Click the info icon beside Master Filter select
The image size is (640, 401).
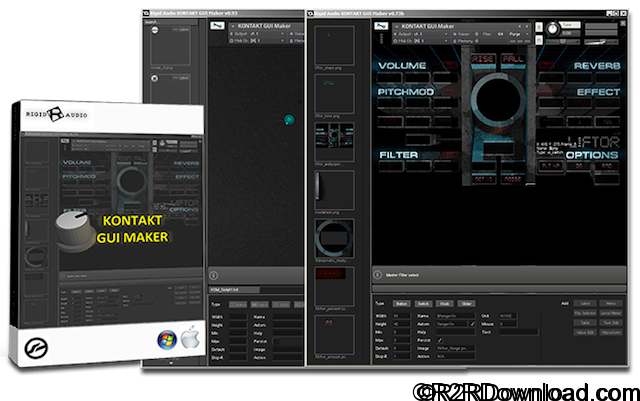point(378,275)
